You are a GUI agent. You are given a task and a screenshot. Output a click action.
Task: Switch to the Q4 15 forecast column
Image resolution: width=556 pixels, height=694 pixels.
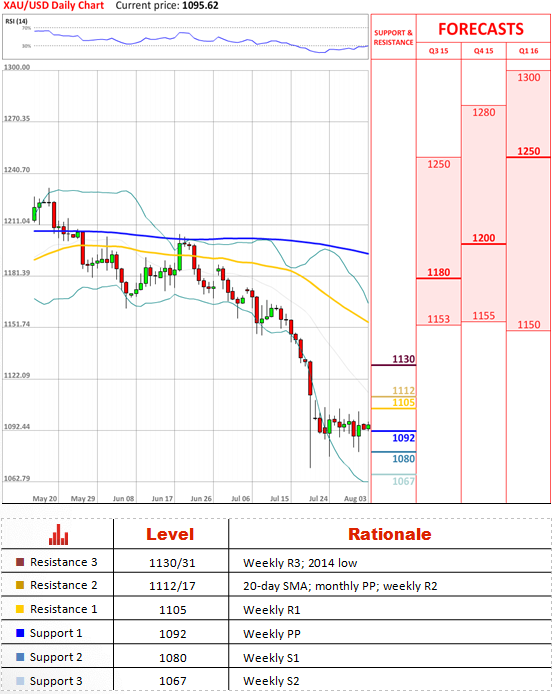point(483,51)
